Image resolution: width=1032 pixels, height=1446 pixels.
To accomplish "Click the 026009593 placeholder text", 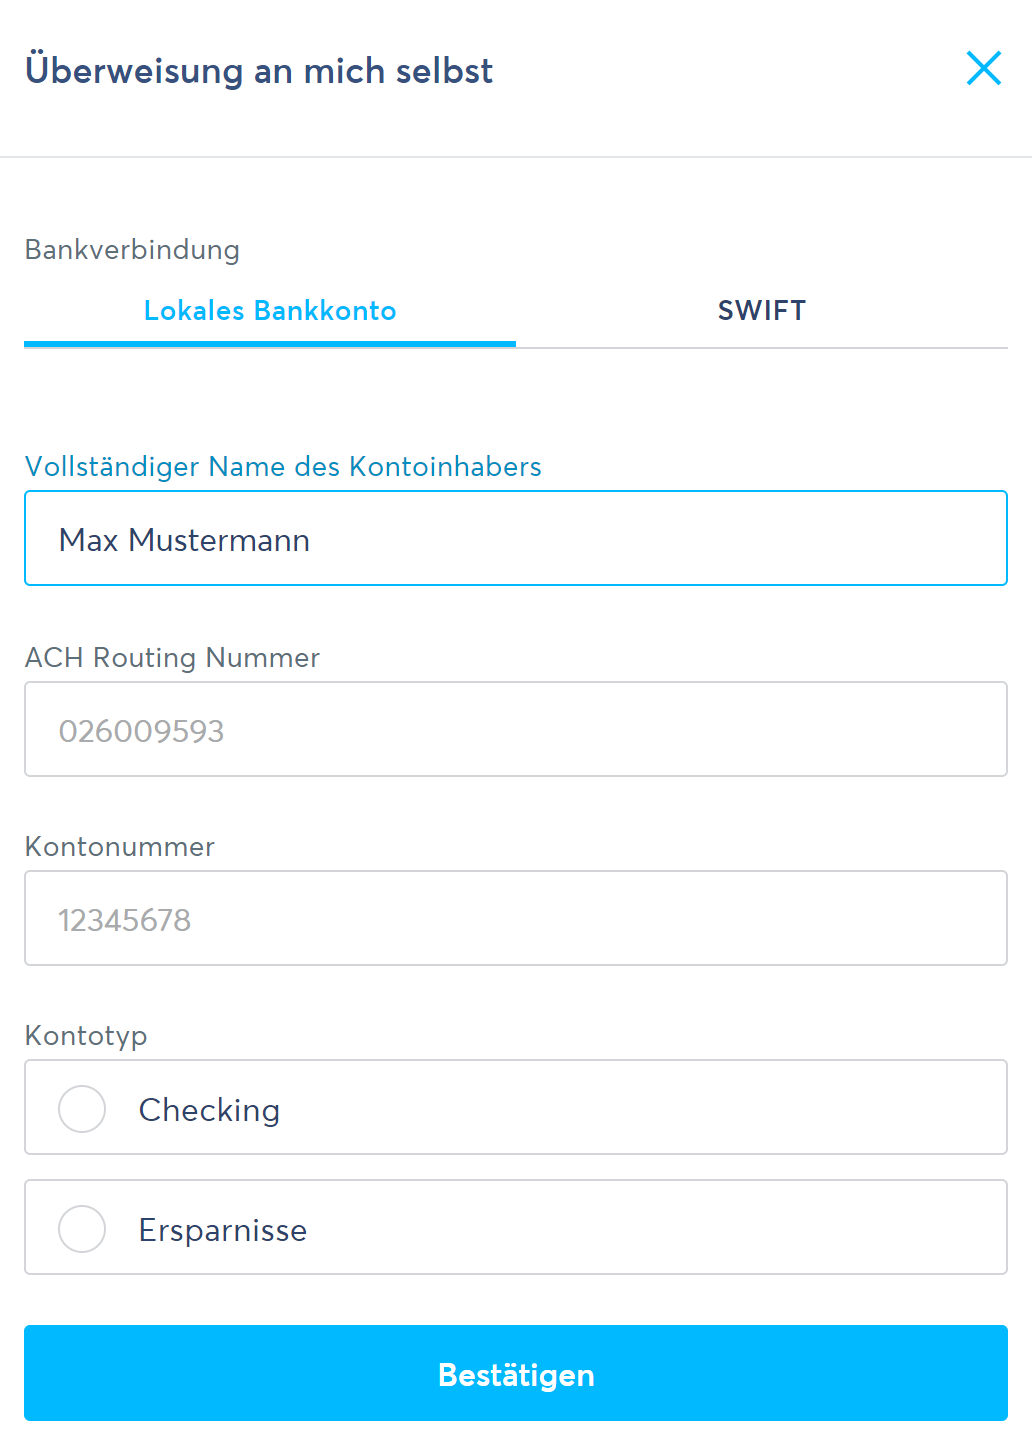I will coord(141,731).
